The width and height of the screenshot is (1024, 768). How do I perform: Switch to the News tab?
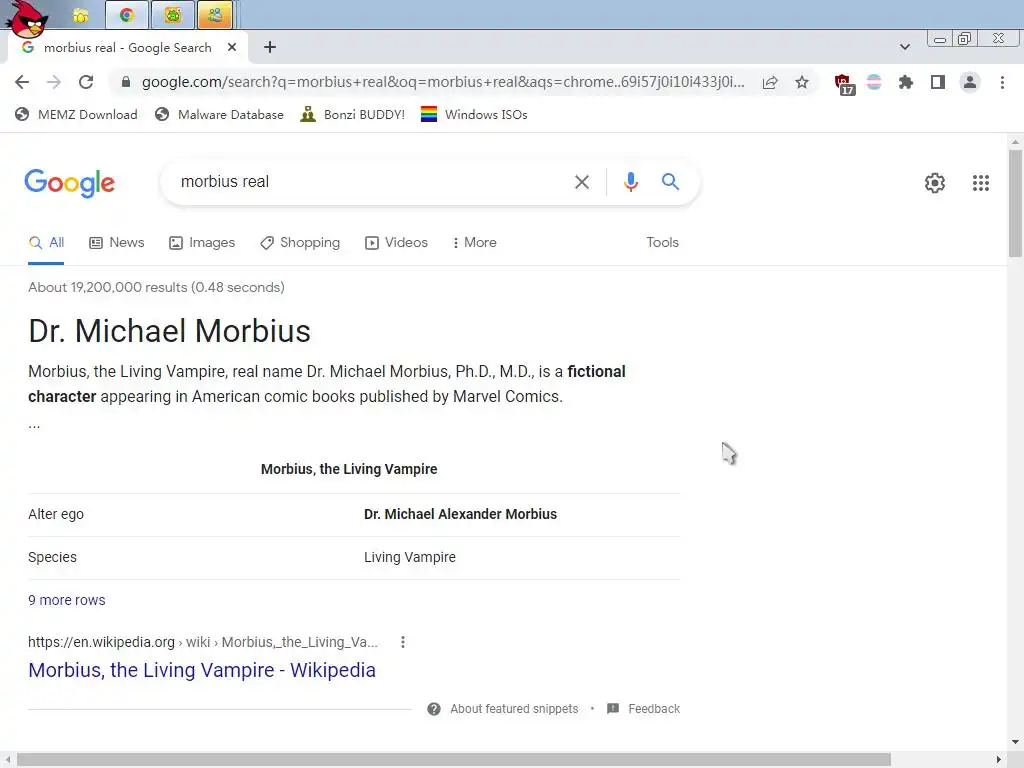click(x=117, y=242)
